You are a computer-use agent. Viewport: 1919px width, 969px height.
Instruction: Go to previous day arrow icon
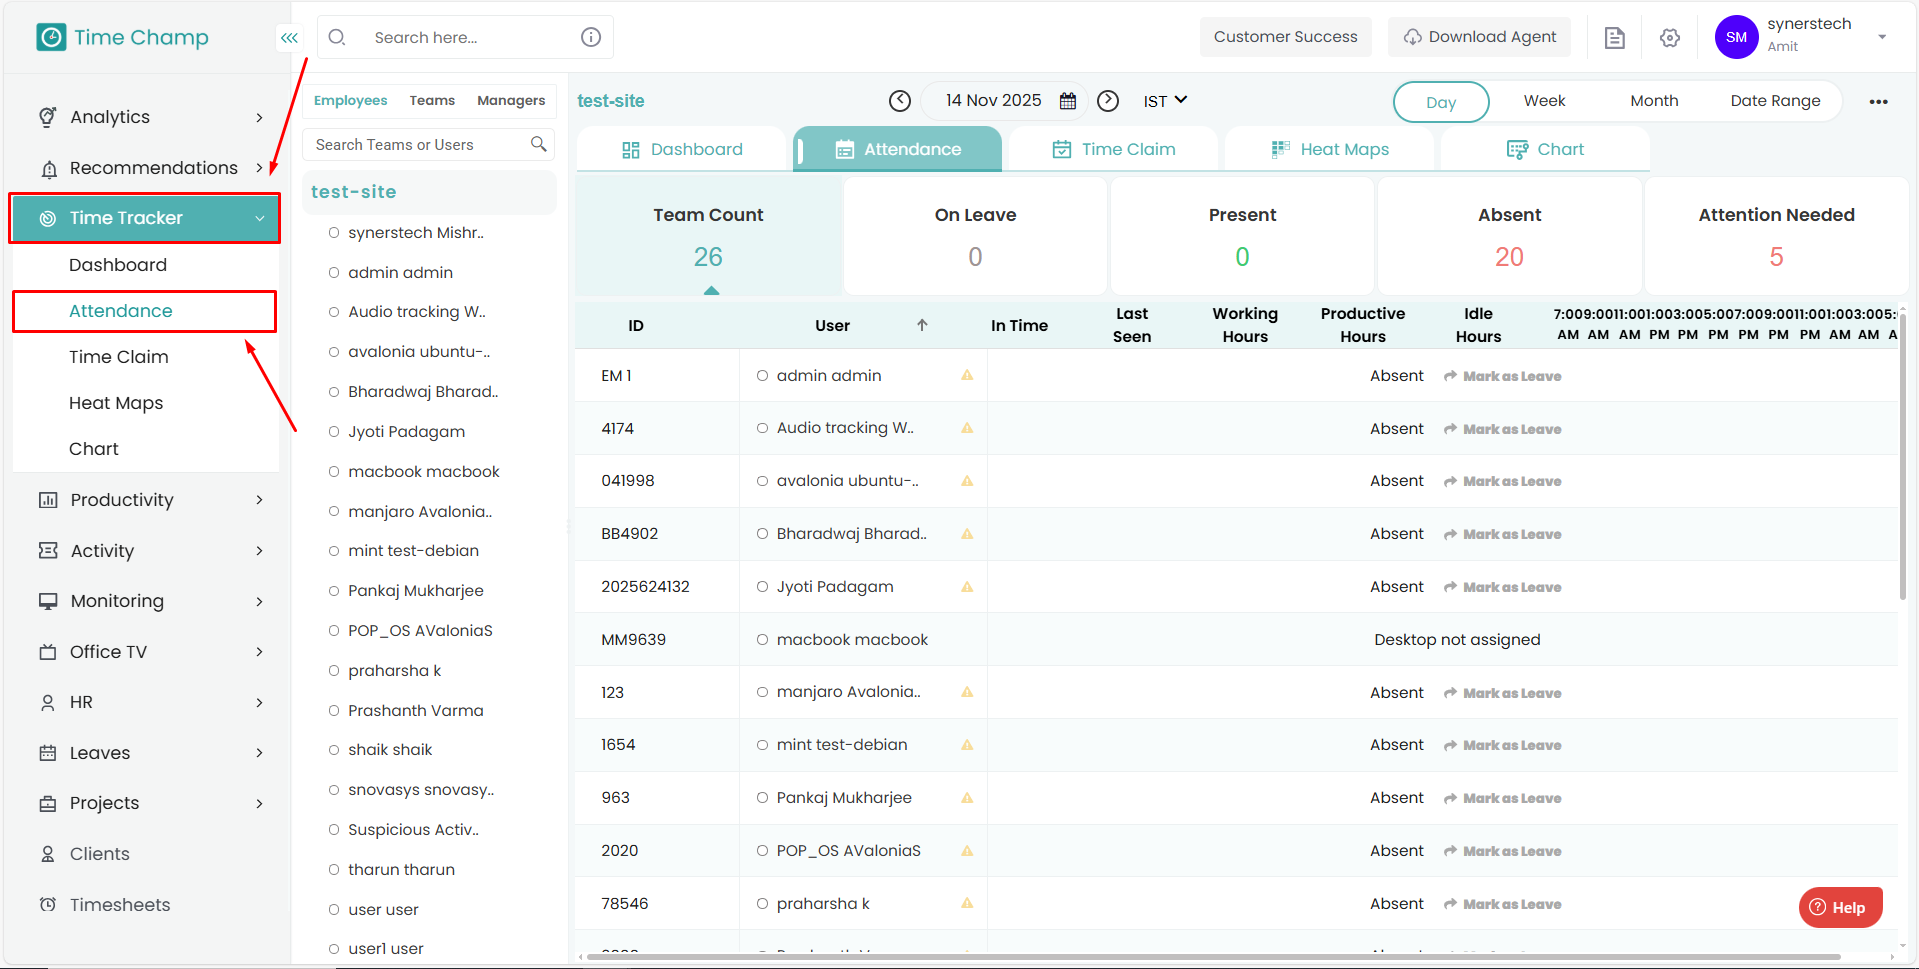pos(900,101)
